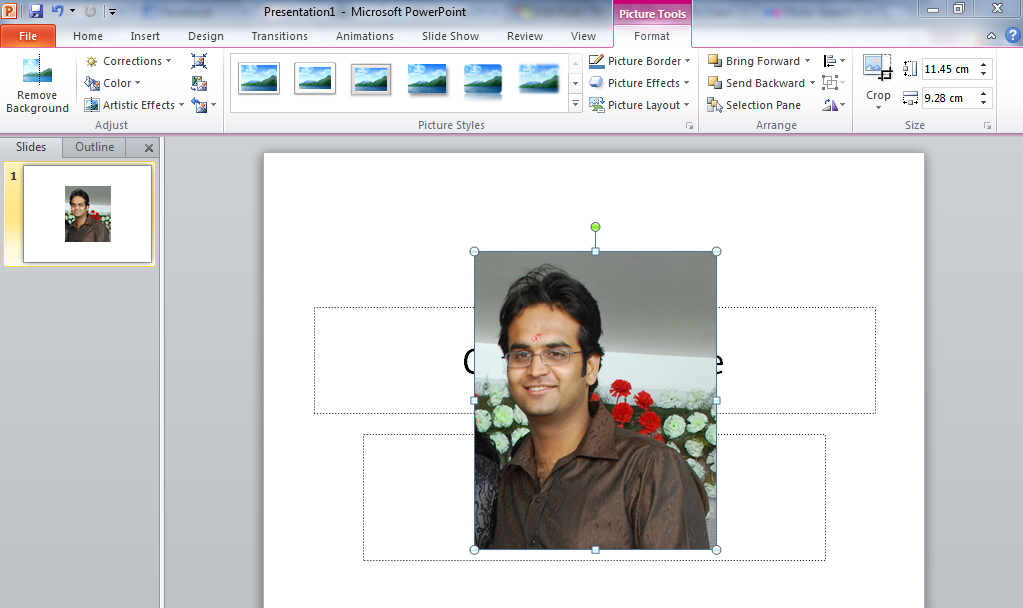Switch to the Animations tab
The image size is (1023, 608).
click(365, 36)
